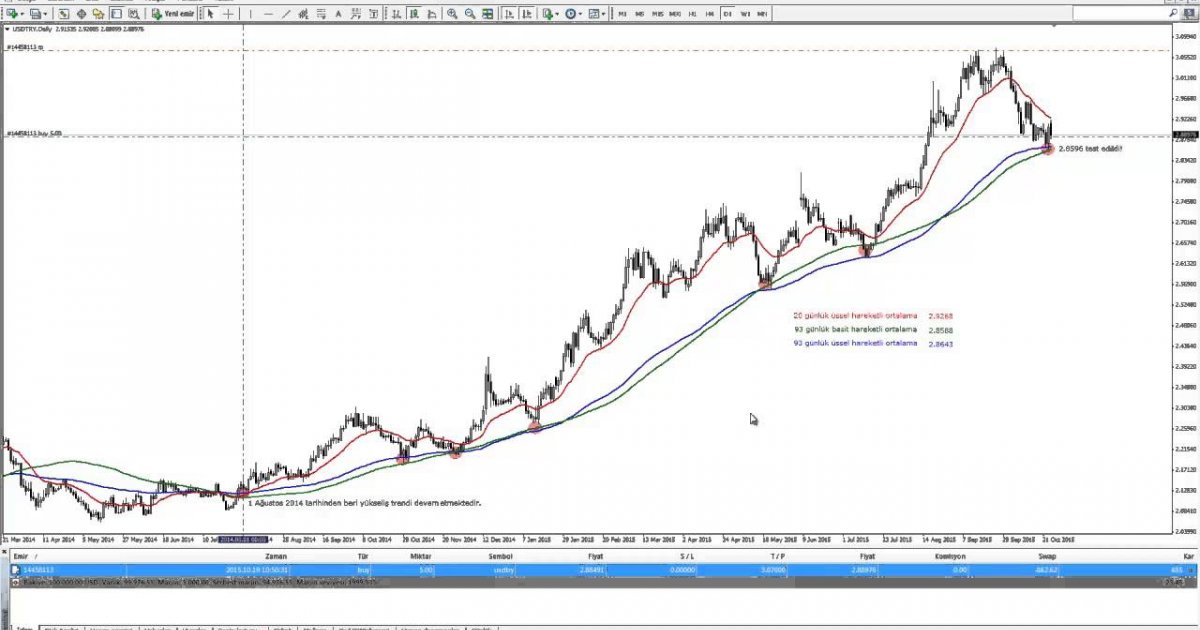The image size is (1200, 630).
Task: Select the horizontal line drawing tool
Action: (268, 14)
